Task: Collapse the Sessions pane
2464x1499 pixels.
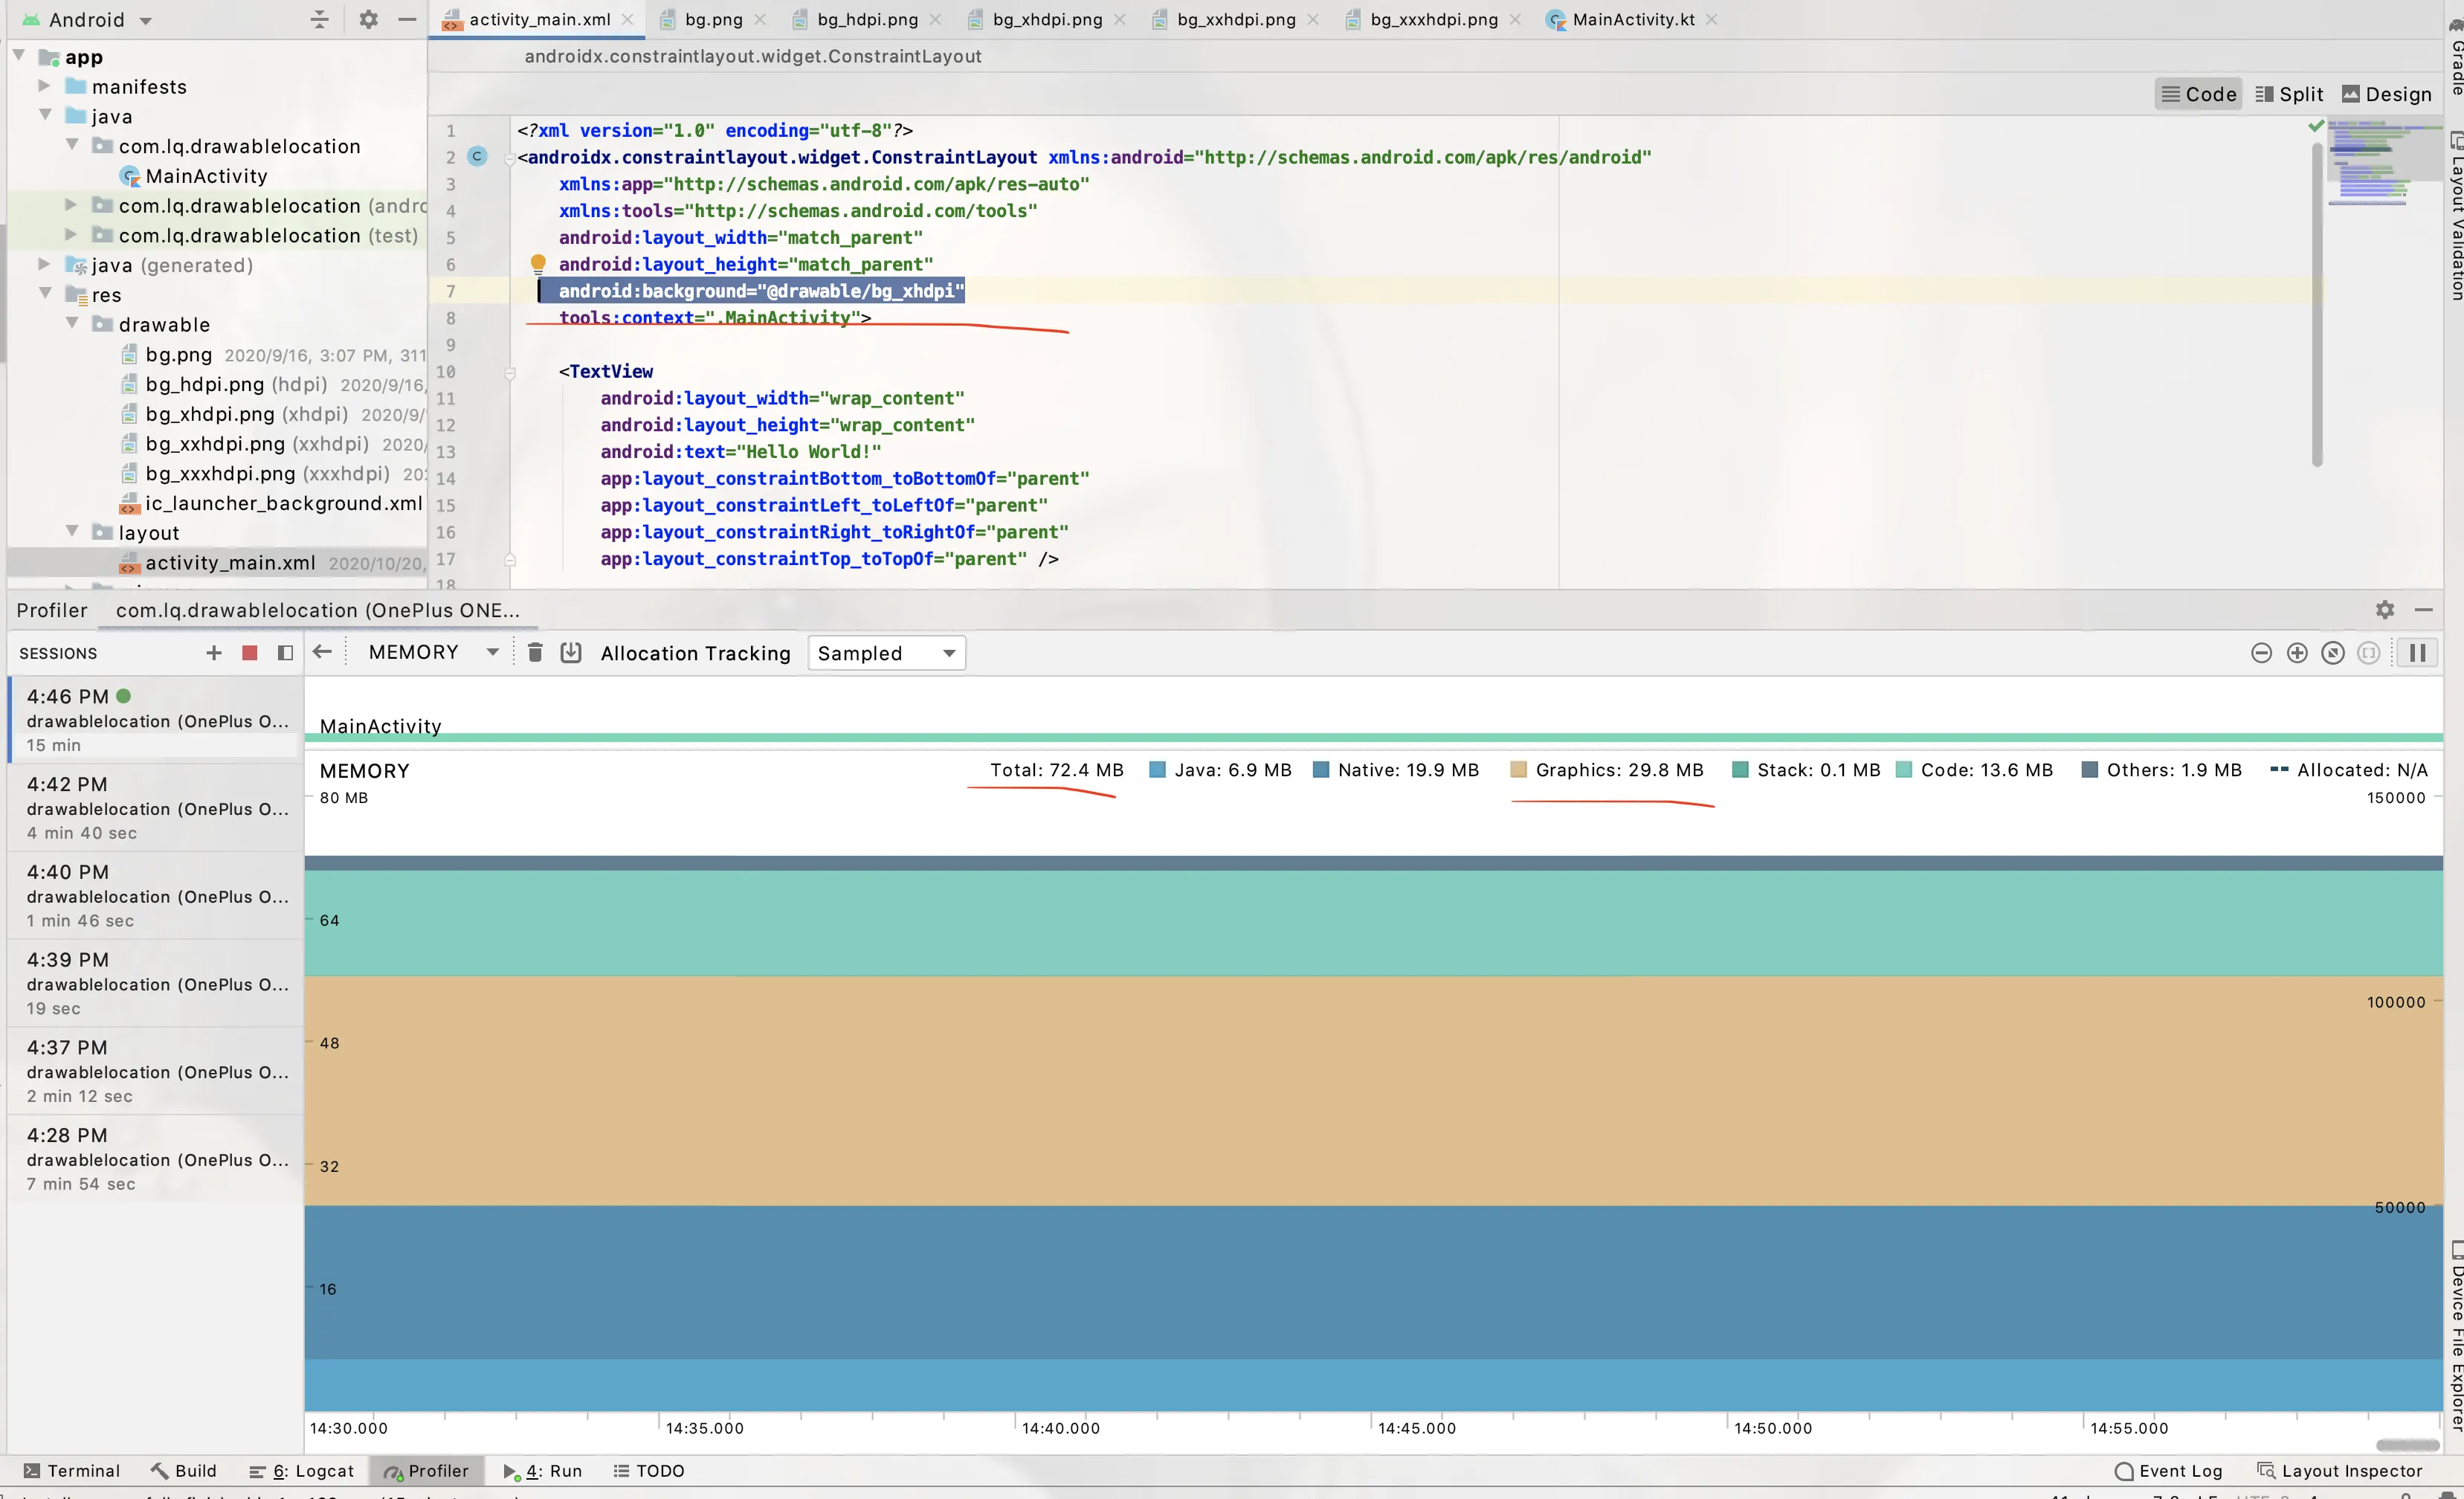Action: click(285, 653)
